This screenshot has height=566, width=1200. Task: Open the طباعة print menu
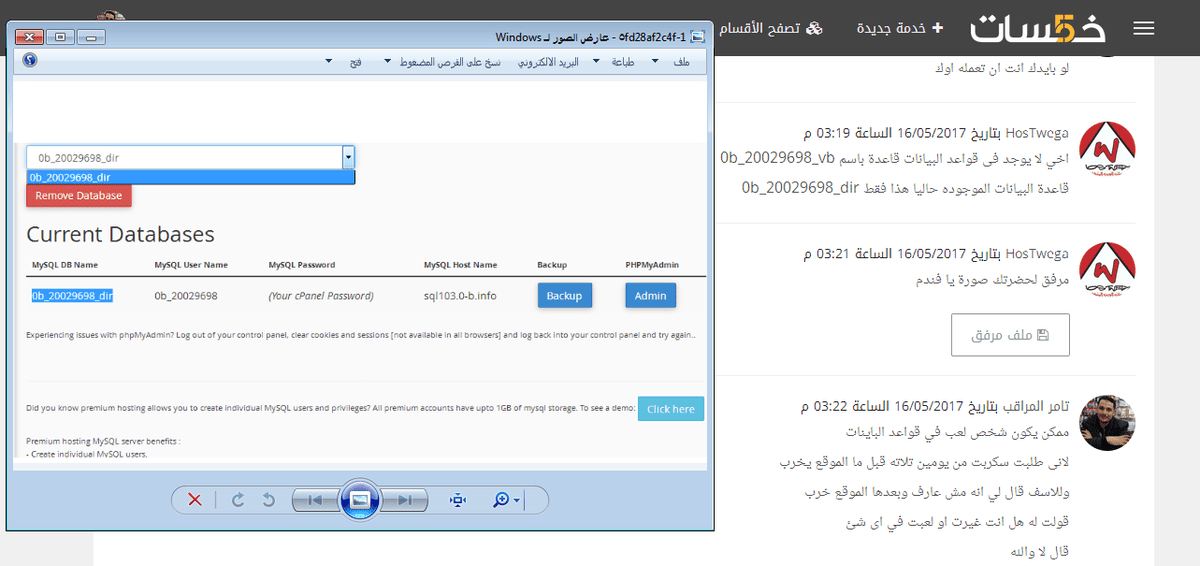[621, 62]
